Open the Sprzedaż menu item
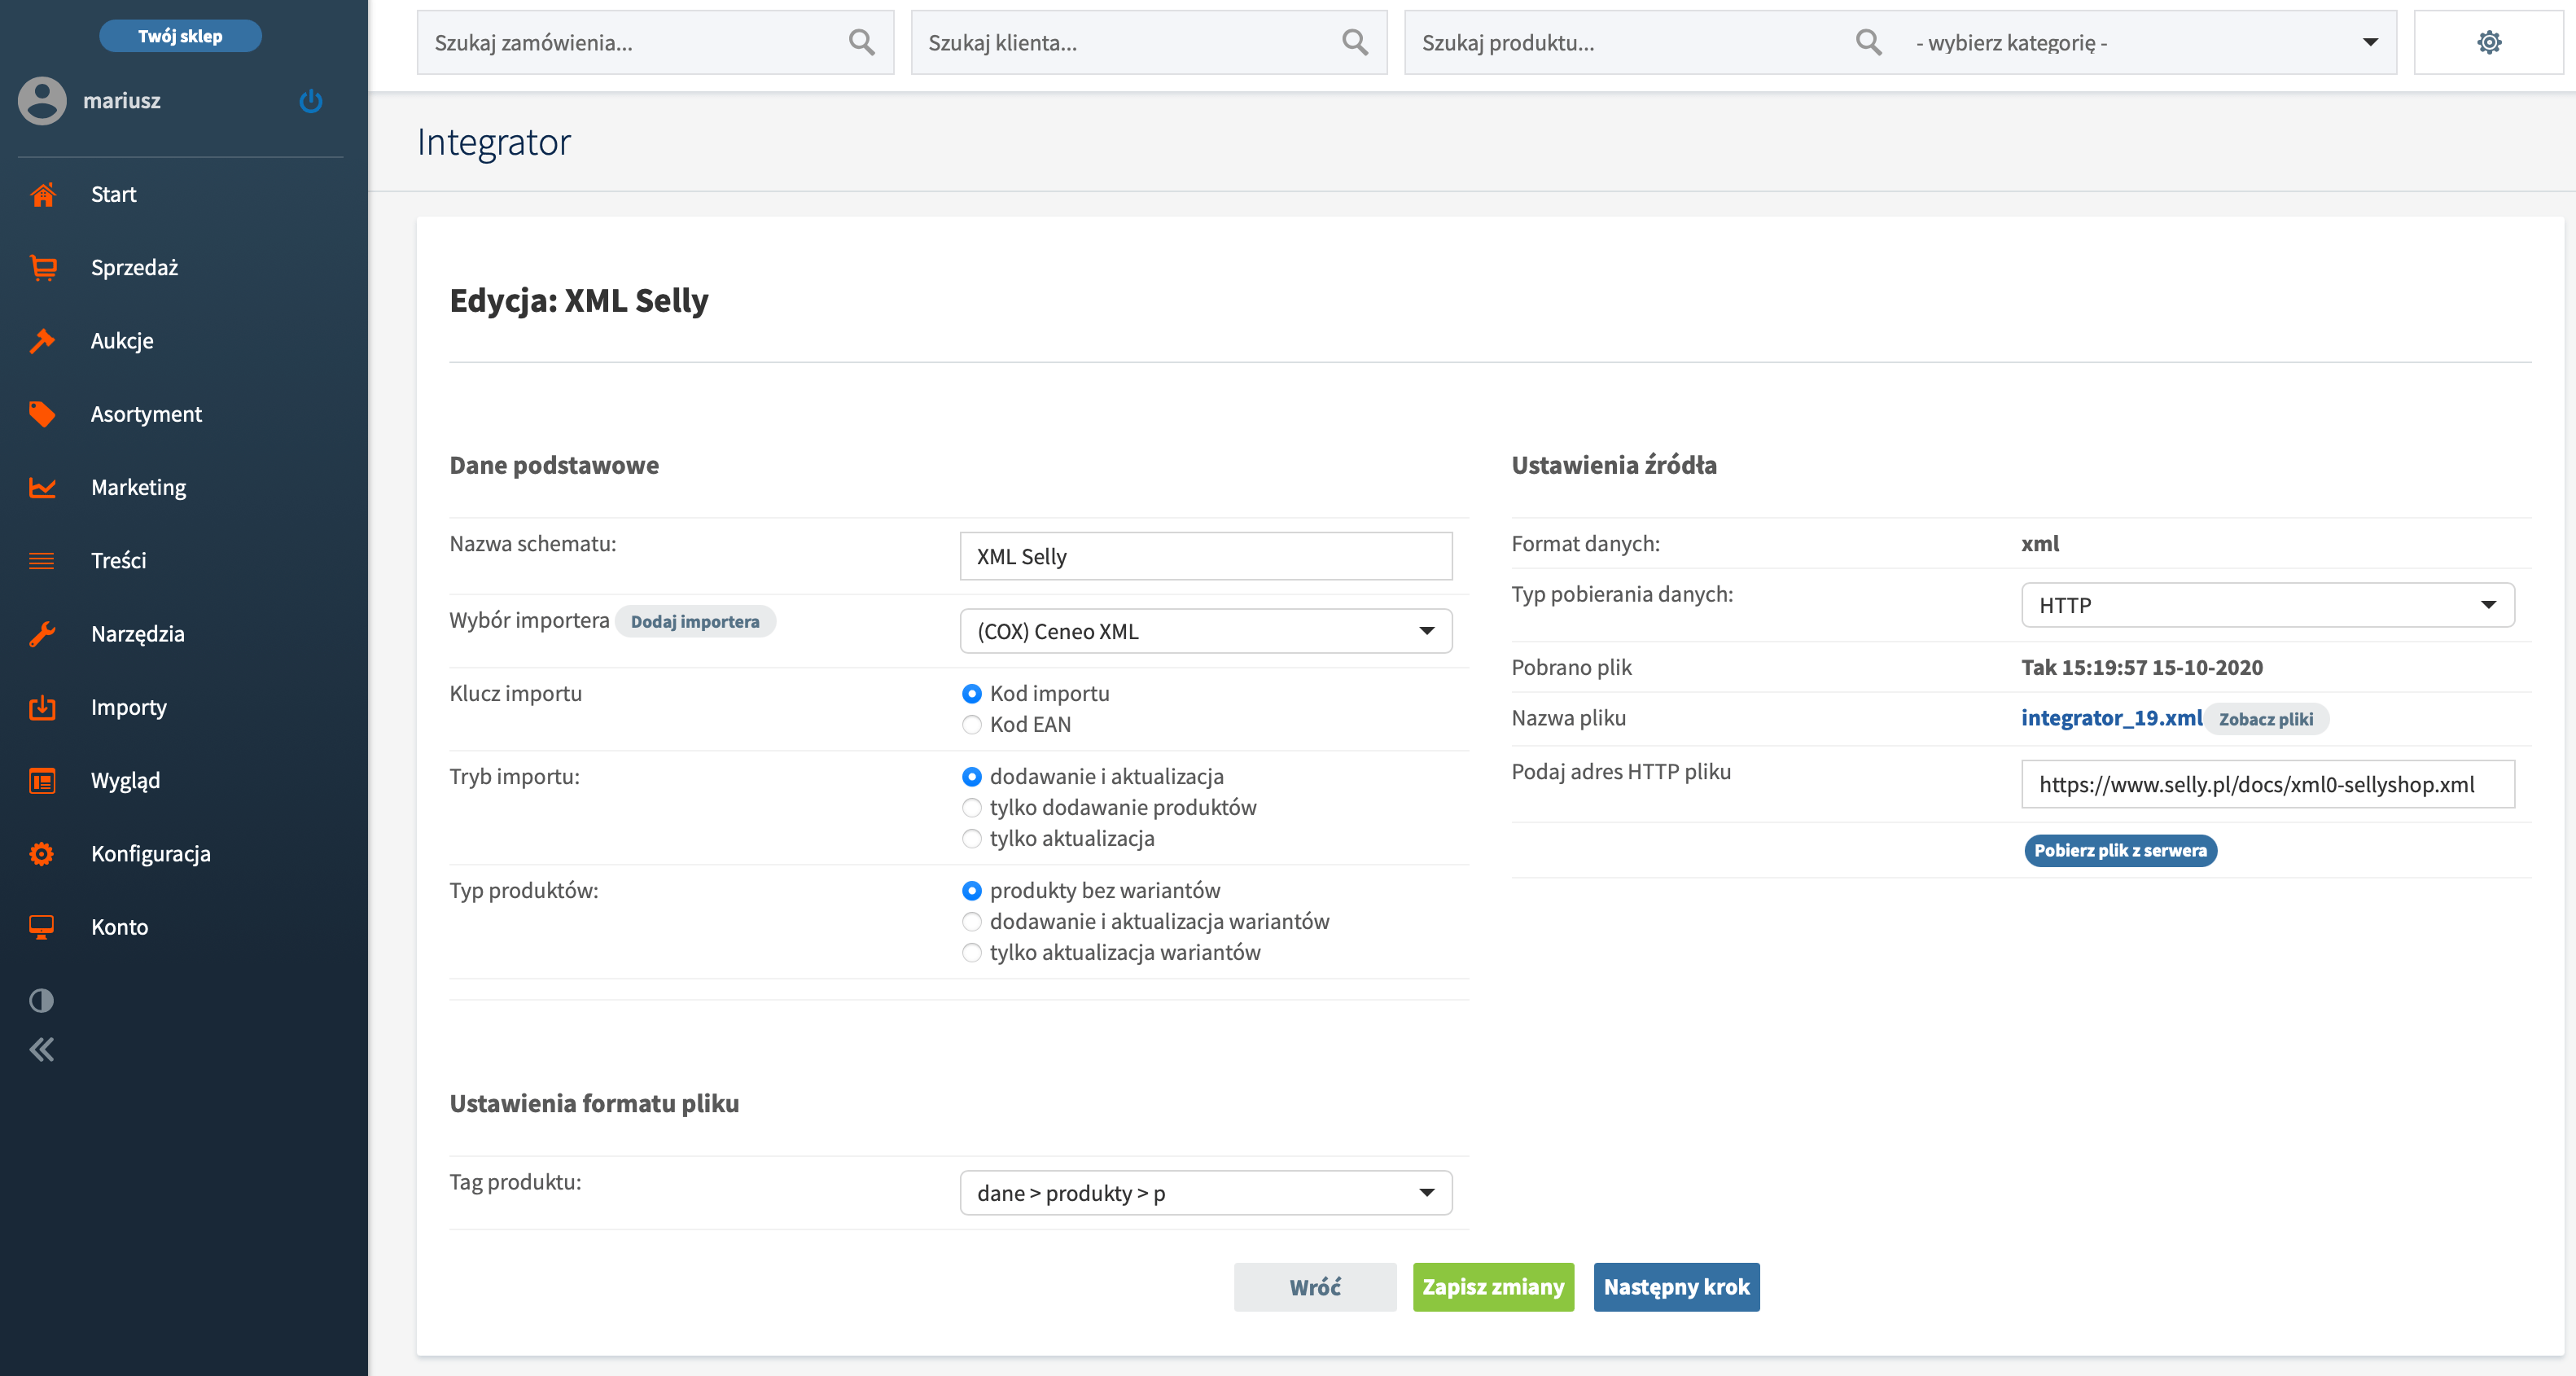Viewport: 2576px width, 1376px height. (134, 267)
